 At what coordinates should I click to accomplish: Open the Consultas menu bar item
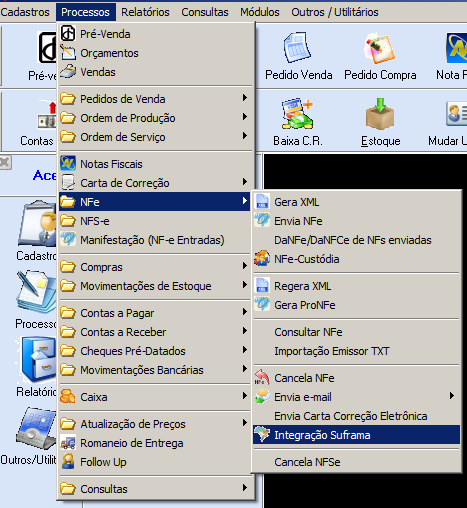[205, 12]
